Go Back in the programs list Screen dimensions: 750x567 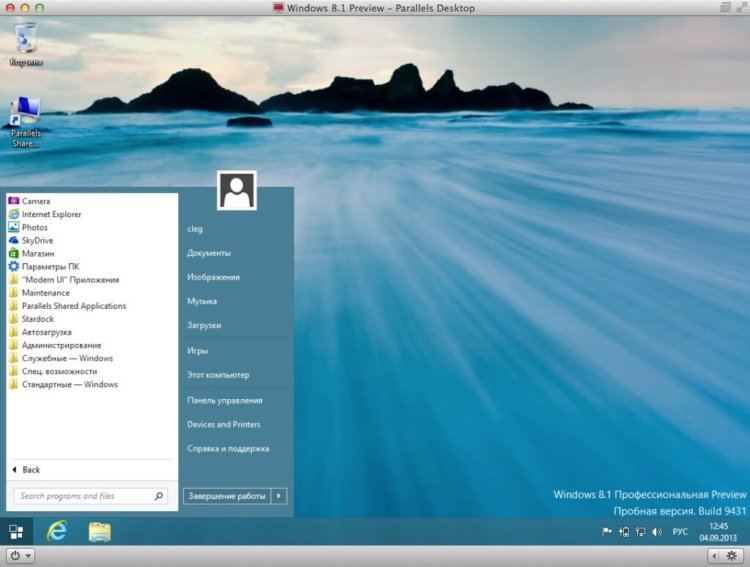[x=26, y=470]
